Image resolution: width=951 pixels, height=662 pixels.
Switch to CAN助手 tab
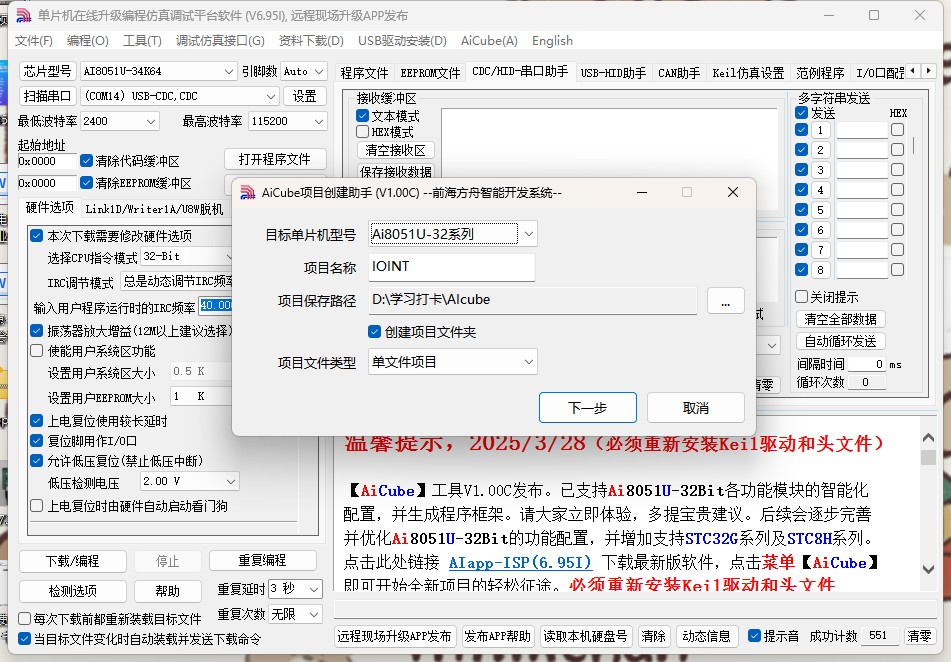click(679, 73)
